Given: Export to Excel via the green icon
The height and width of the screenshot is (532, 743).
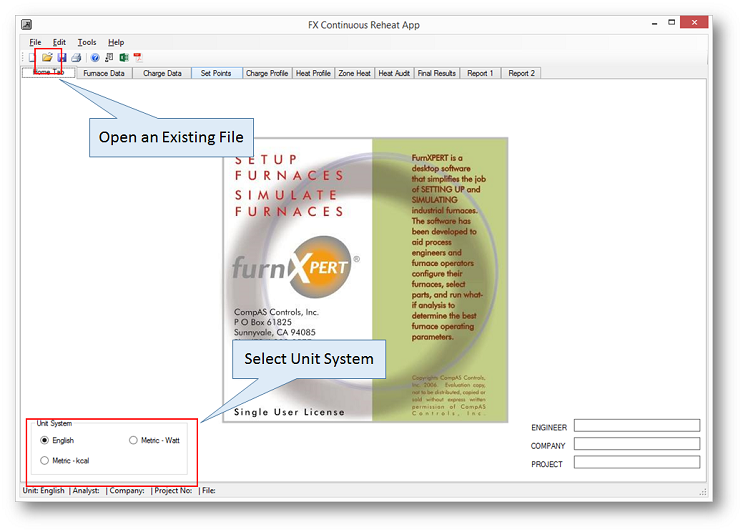Looking at the screenshot, I should [124, 57].
